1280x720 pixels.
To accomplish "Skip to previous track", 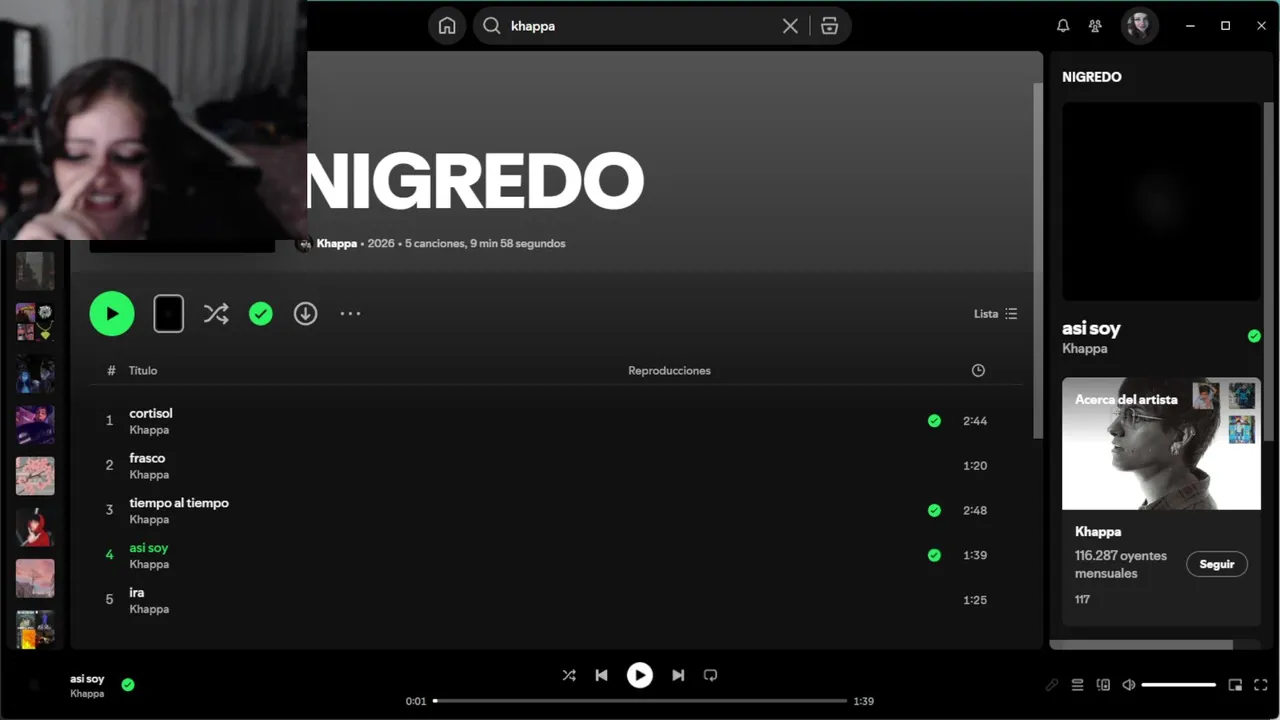I will pos(601,675).
